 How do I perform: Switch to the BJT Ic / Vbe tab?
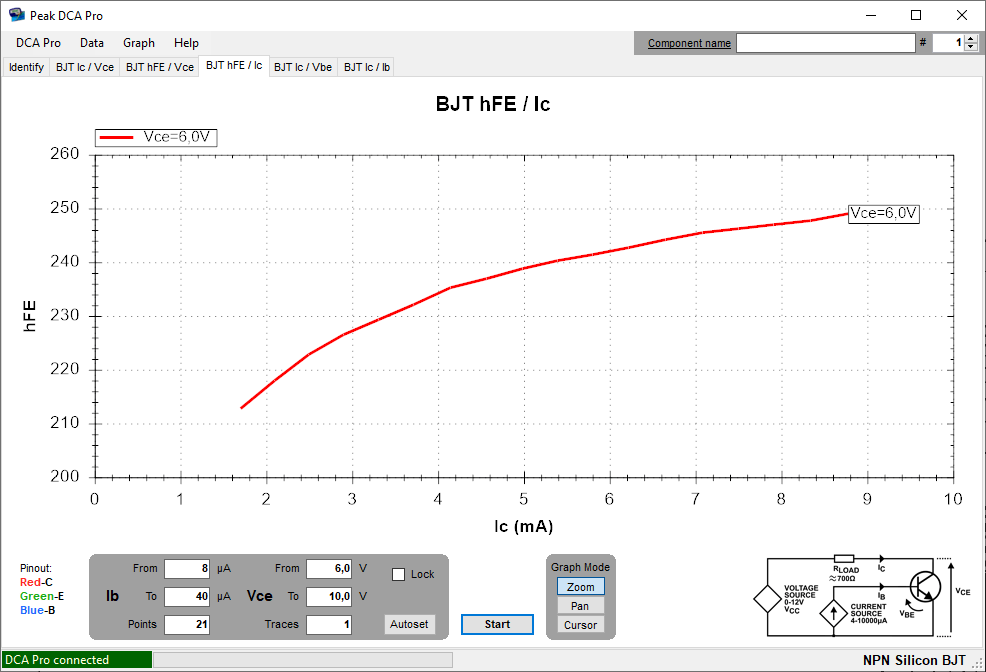coord(303,67)
